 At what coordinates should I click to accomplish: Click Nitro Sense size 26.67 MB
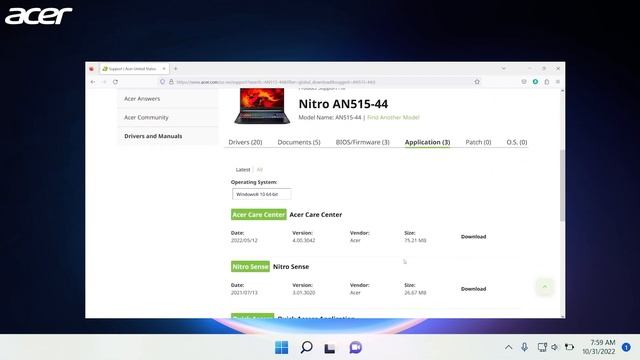click(x=415, y=293)
